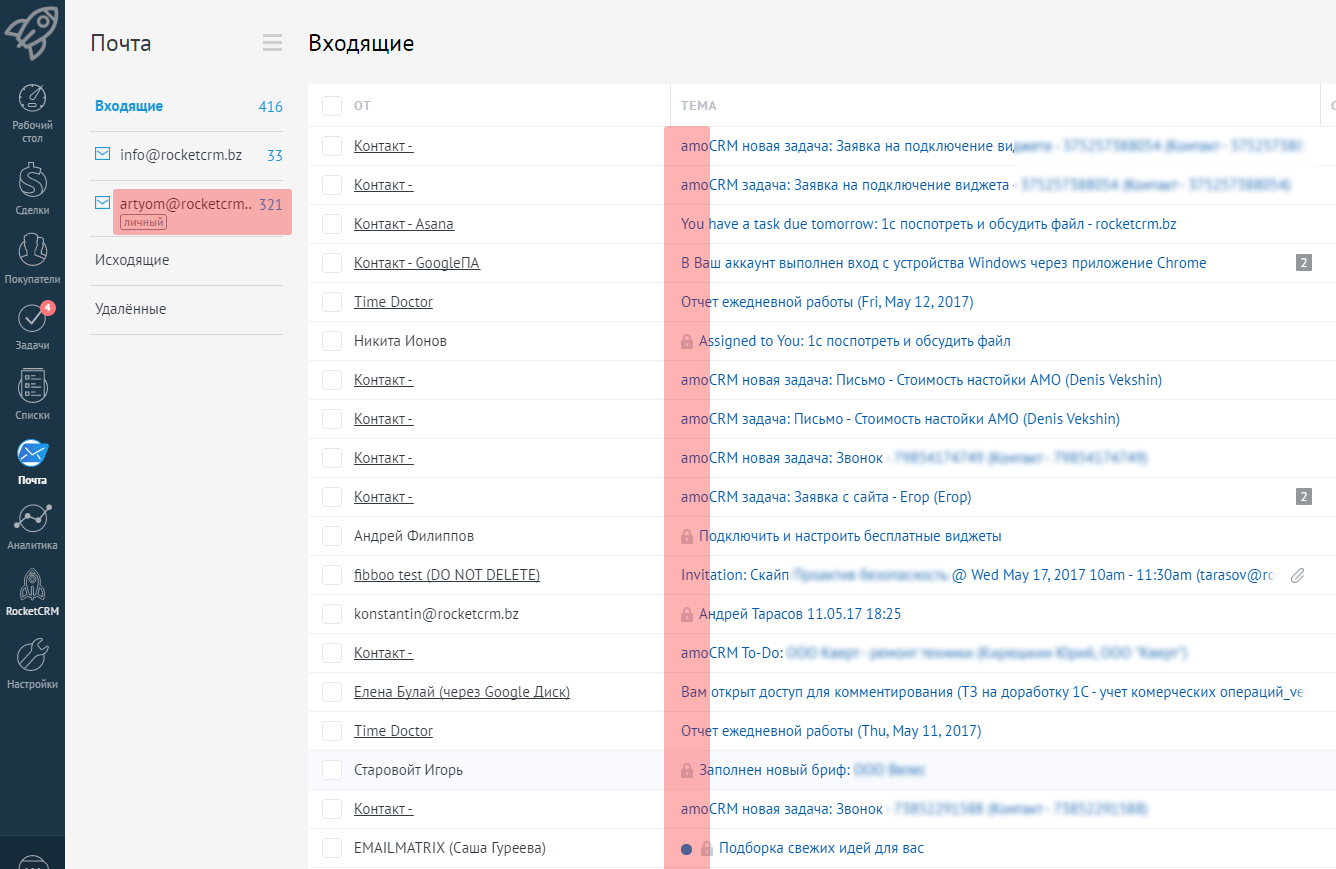Open email Подборка свежих идей для вас

pyautogui.click(x=821, y=848)
